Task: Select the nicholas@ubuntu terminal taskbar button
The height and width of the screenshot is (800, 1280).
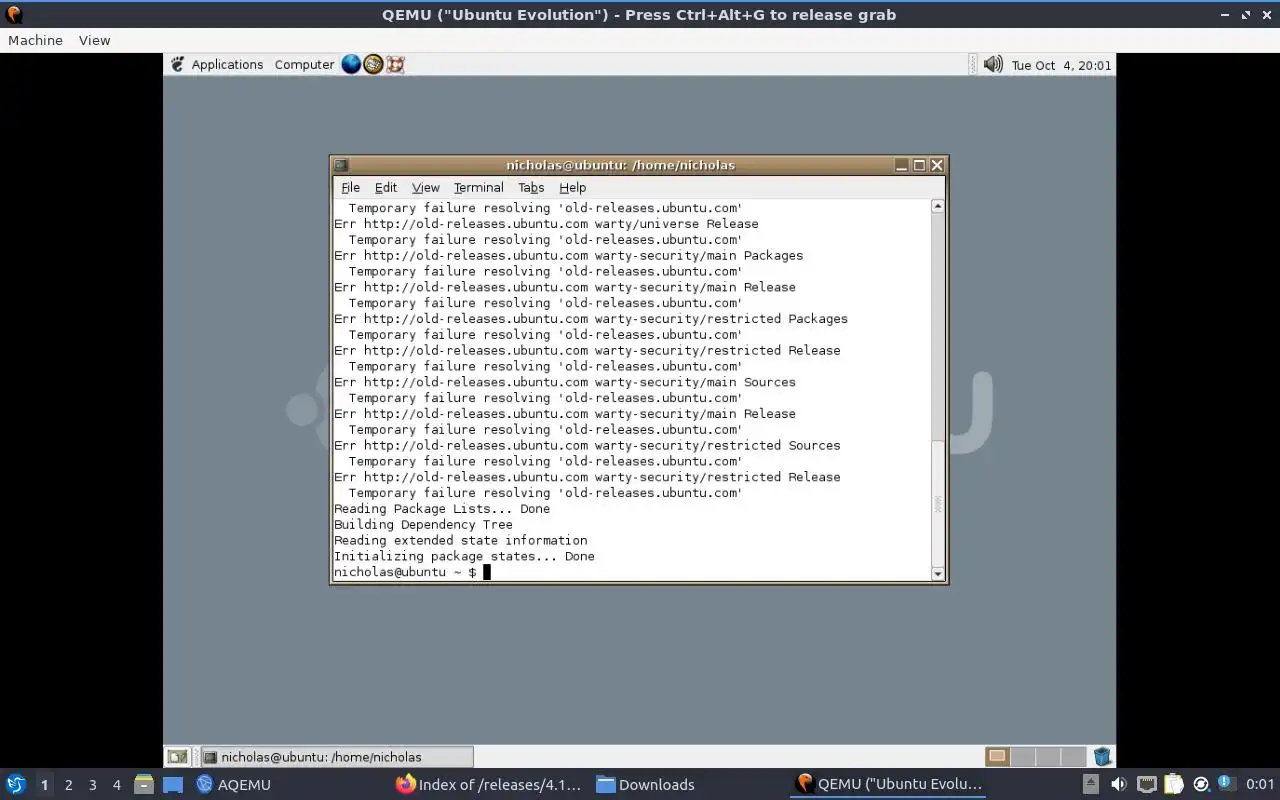Action: point(335,757)
